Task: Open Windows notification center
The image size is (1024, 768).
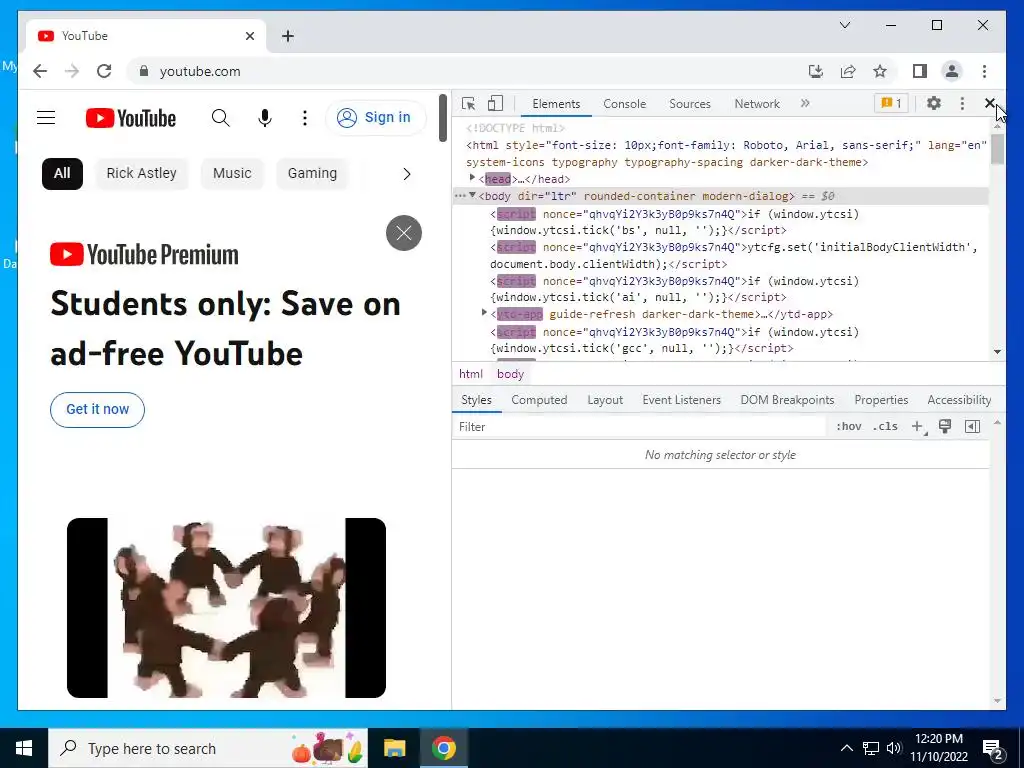Action: click(992, 749)
